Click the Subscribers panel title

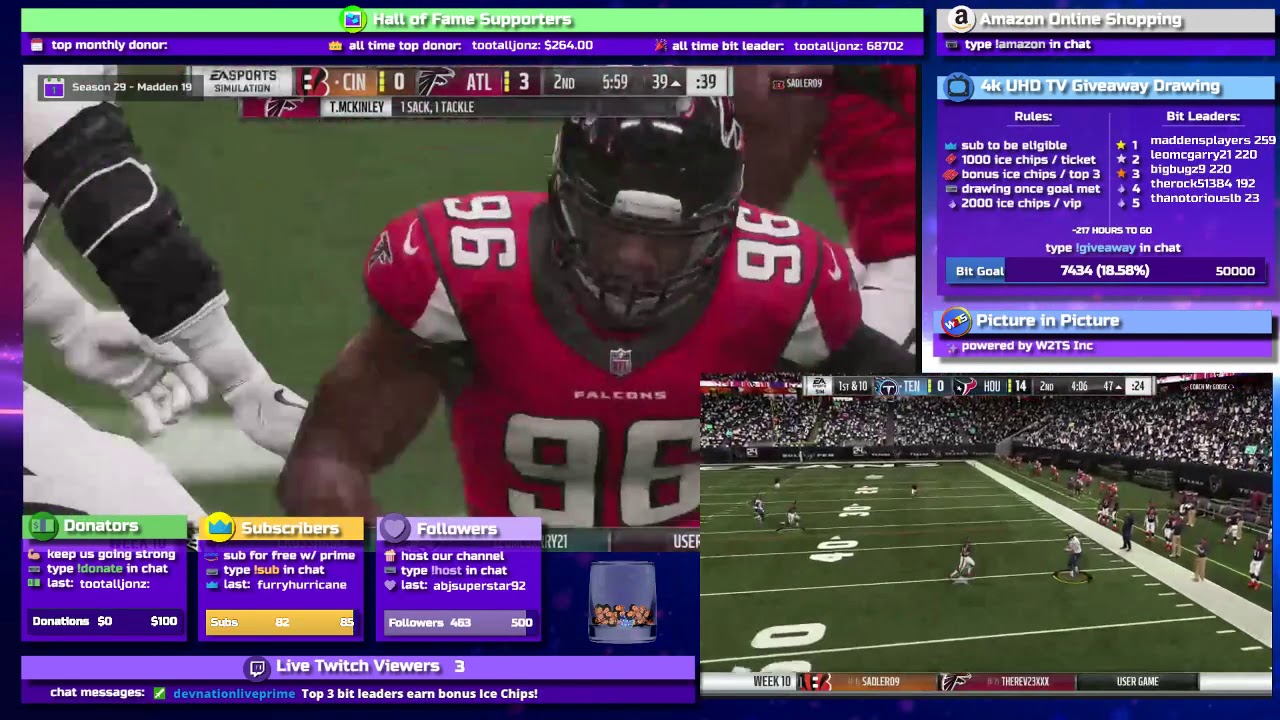tap(290, 528)
